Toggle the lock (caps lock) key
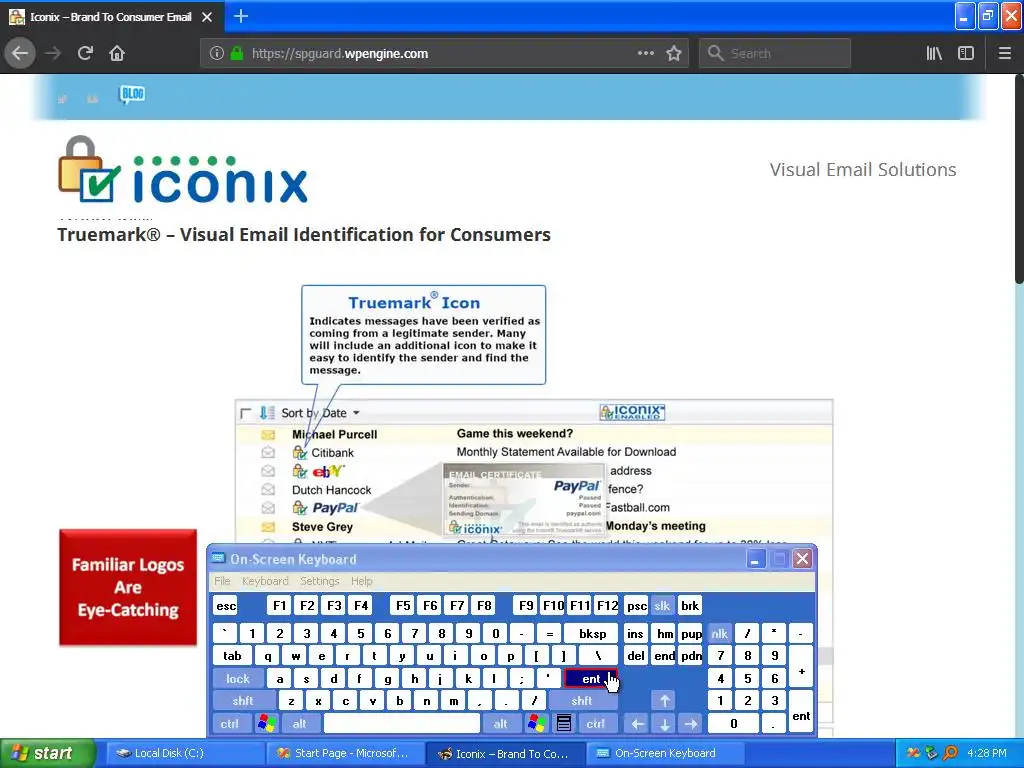Screen dimensions: 1024x768 tap(238, 679)
